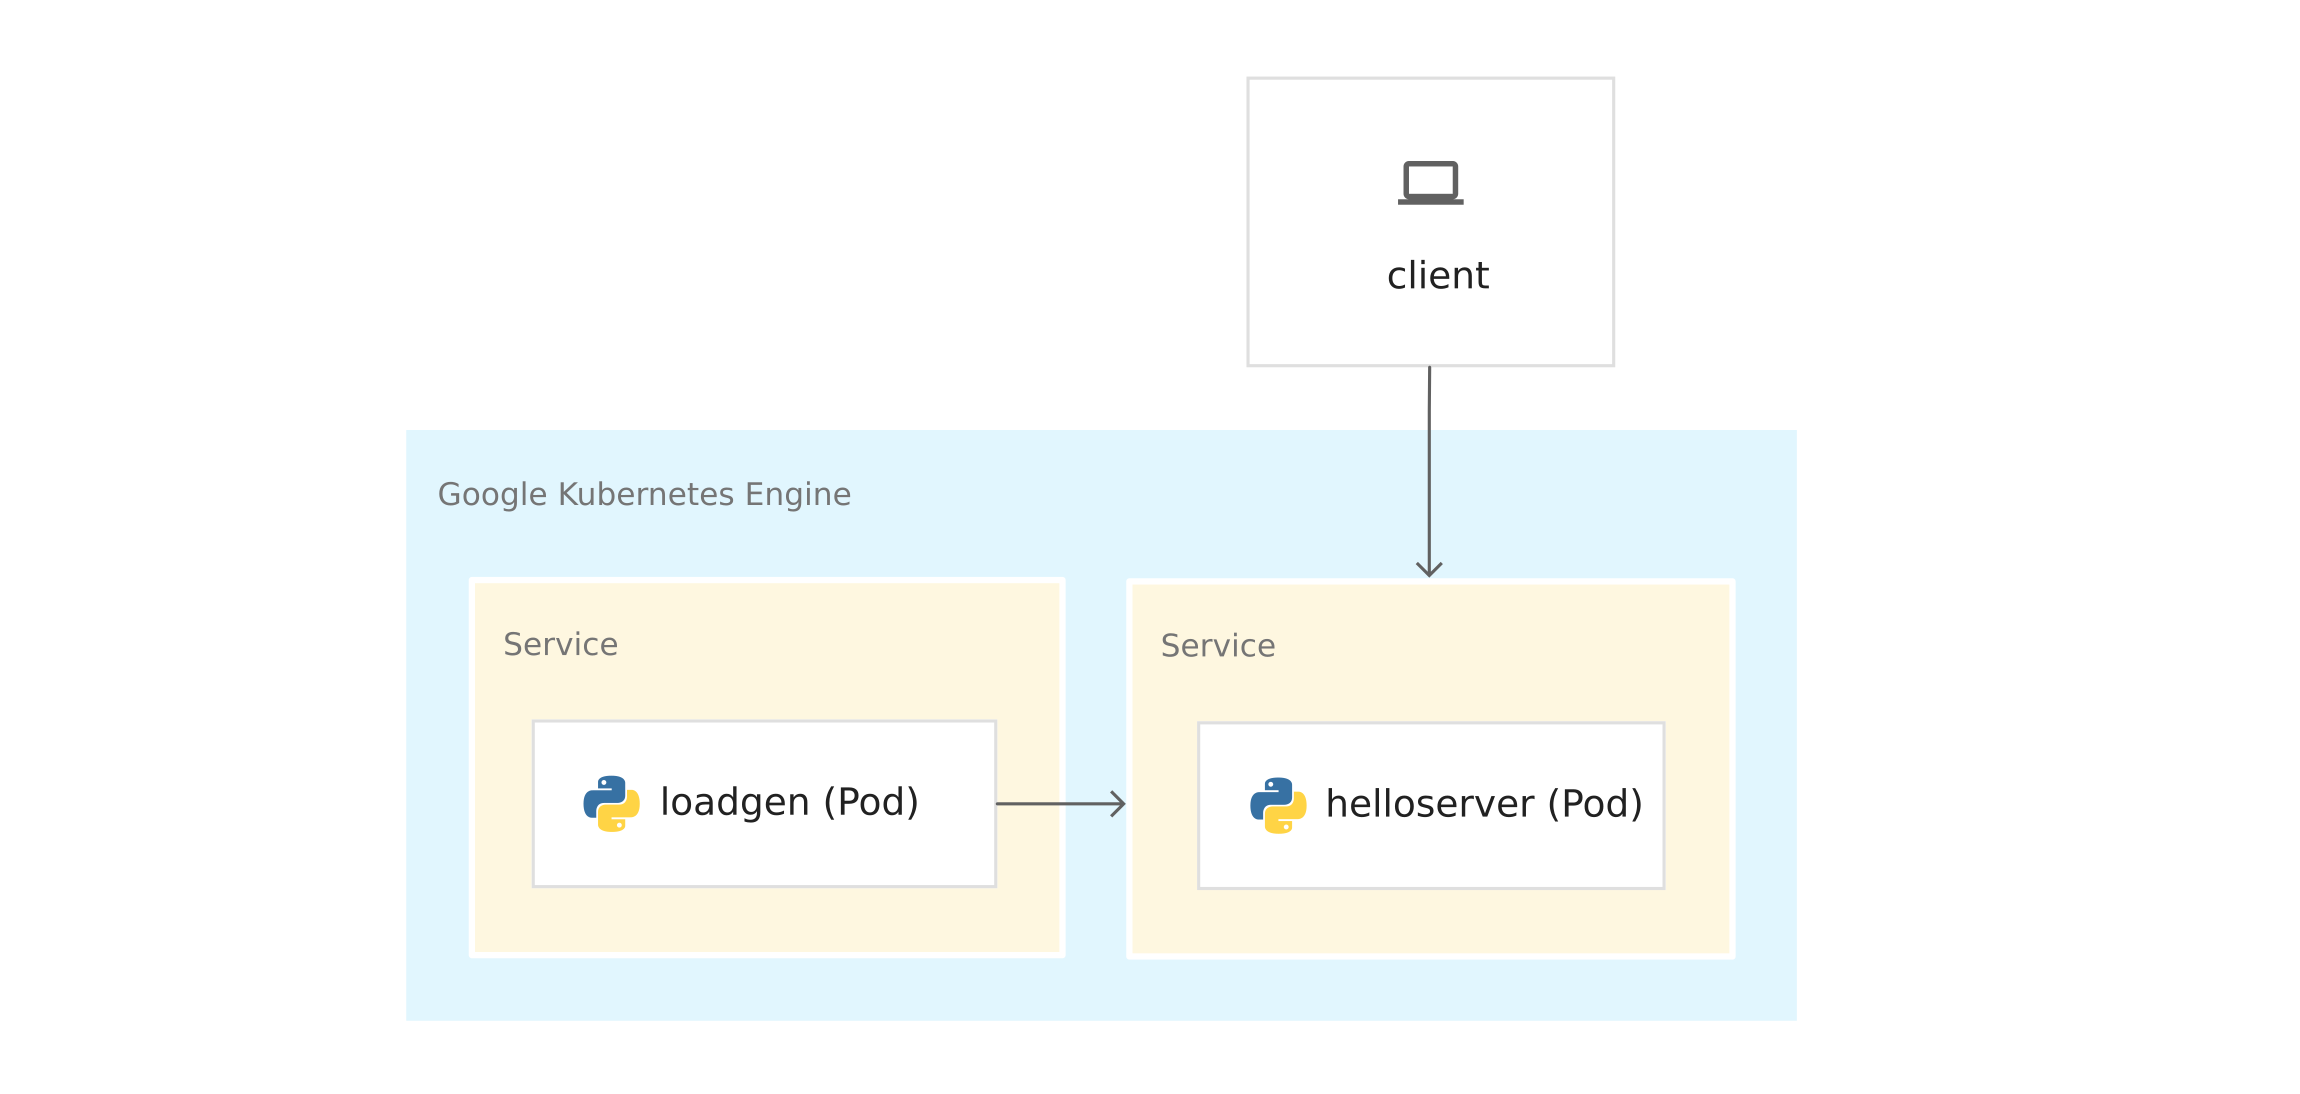This screenshot has height=1094, width=2300.
Task: Click "(Pod)" next to helloserver
Action: [x=1595, y=804]
